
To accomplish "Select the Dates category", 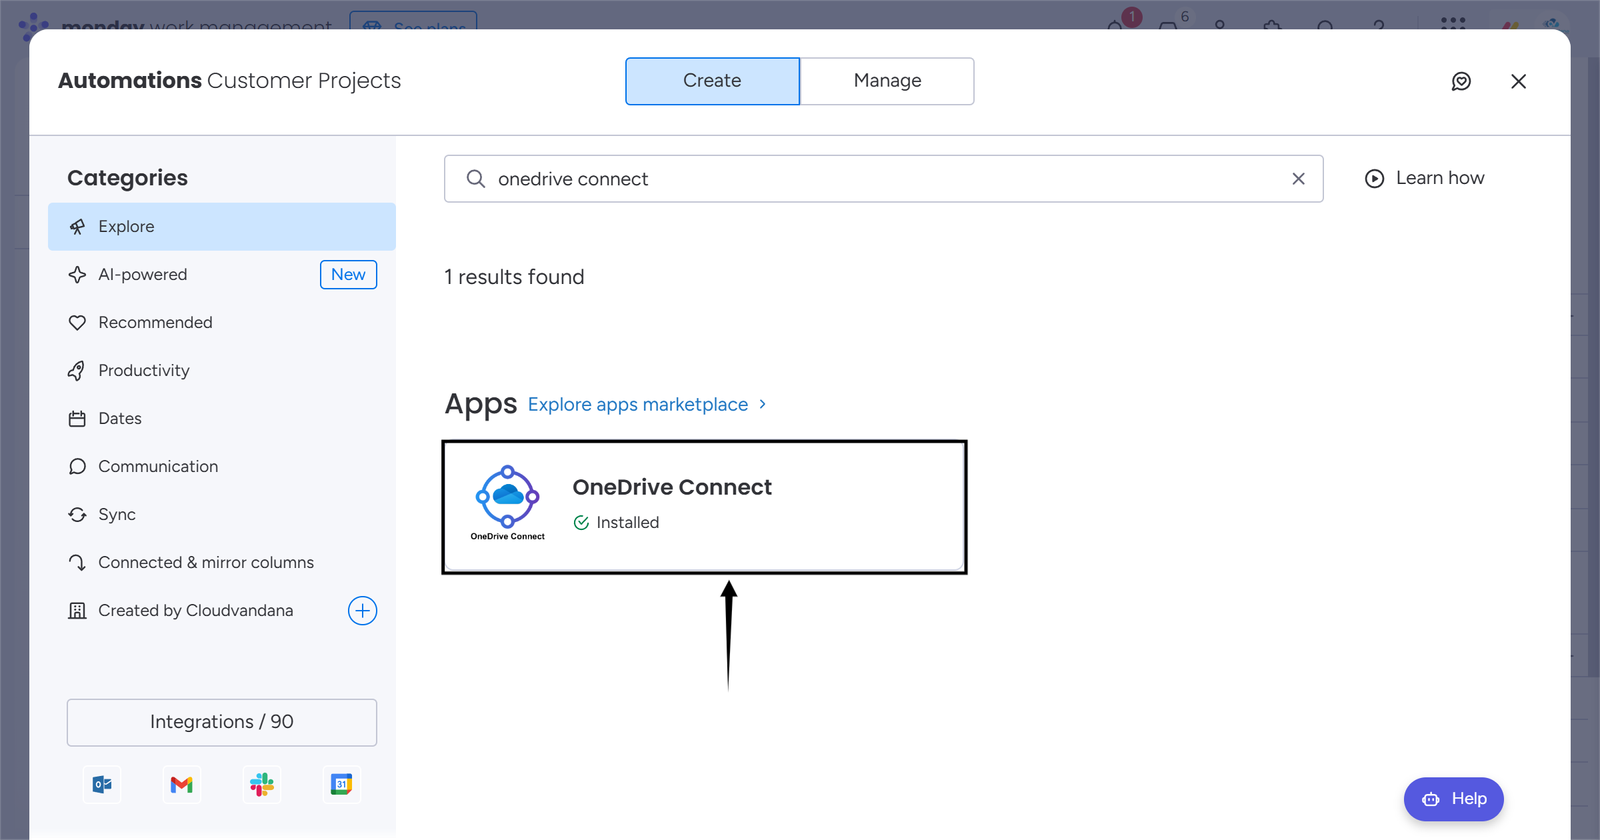I will pos(222,419).
